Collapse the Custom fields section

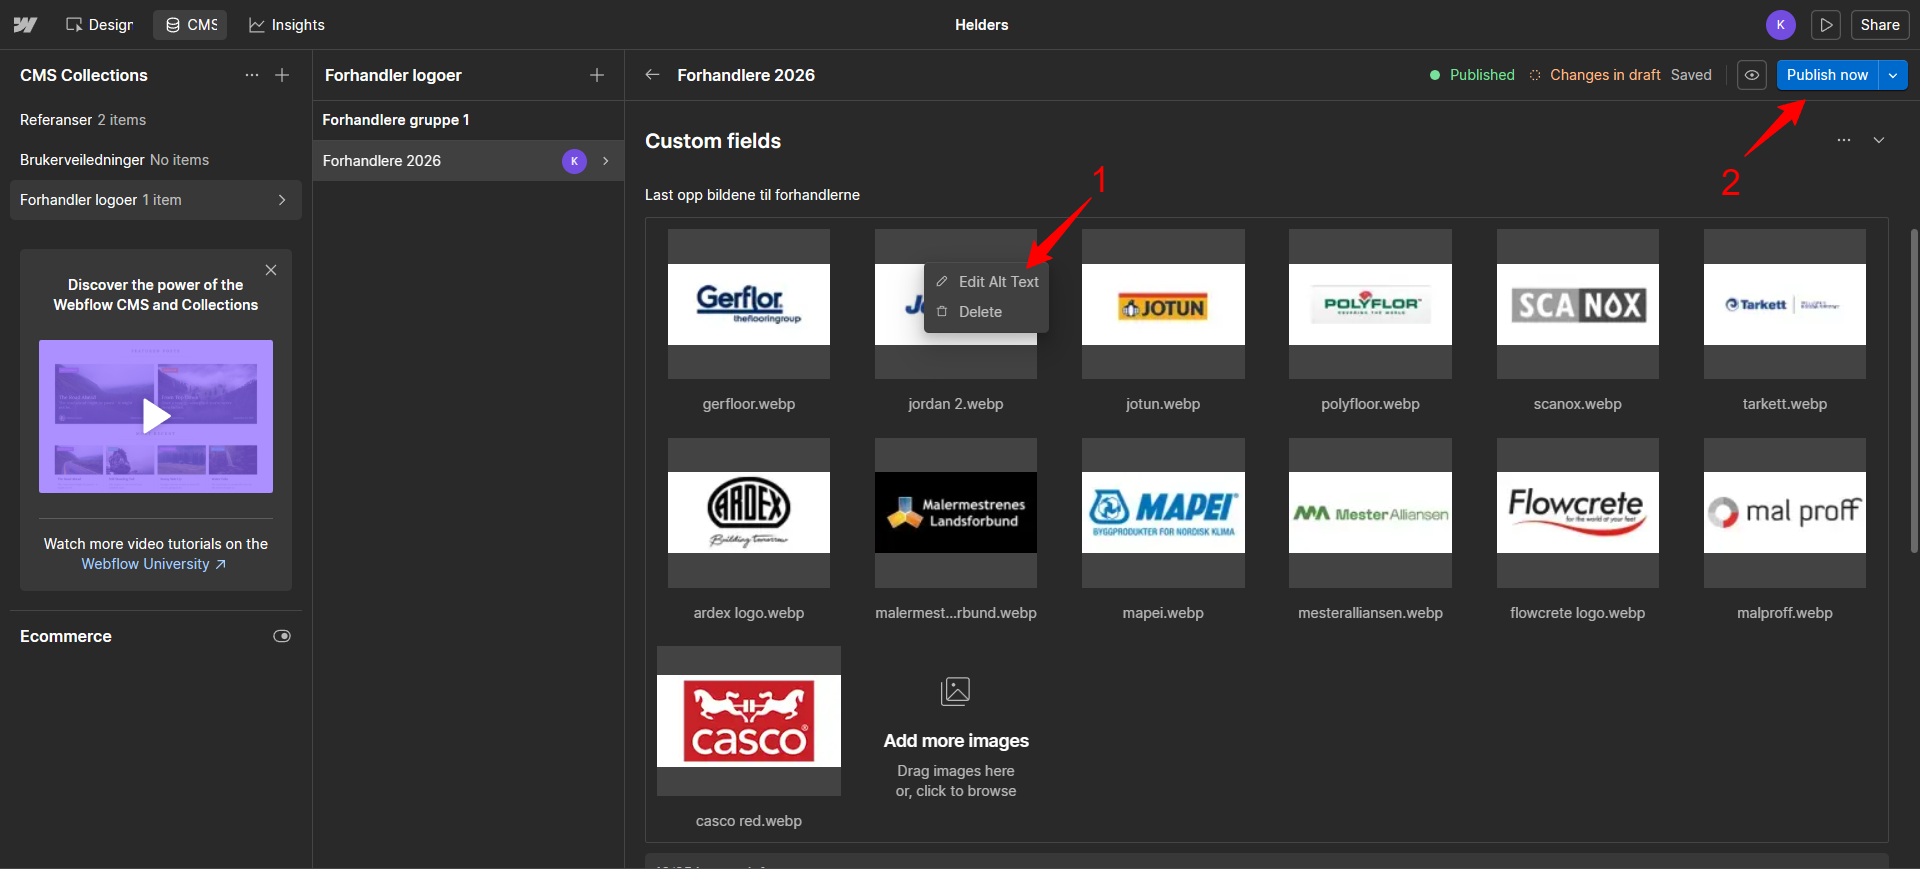coord(1879,140)
